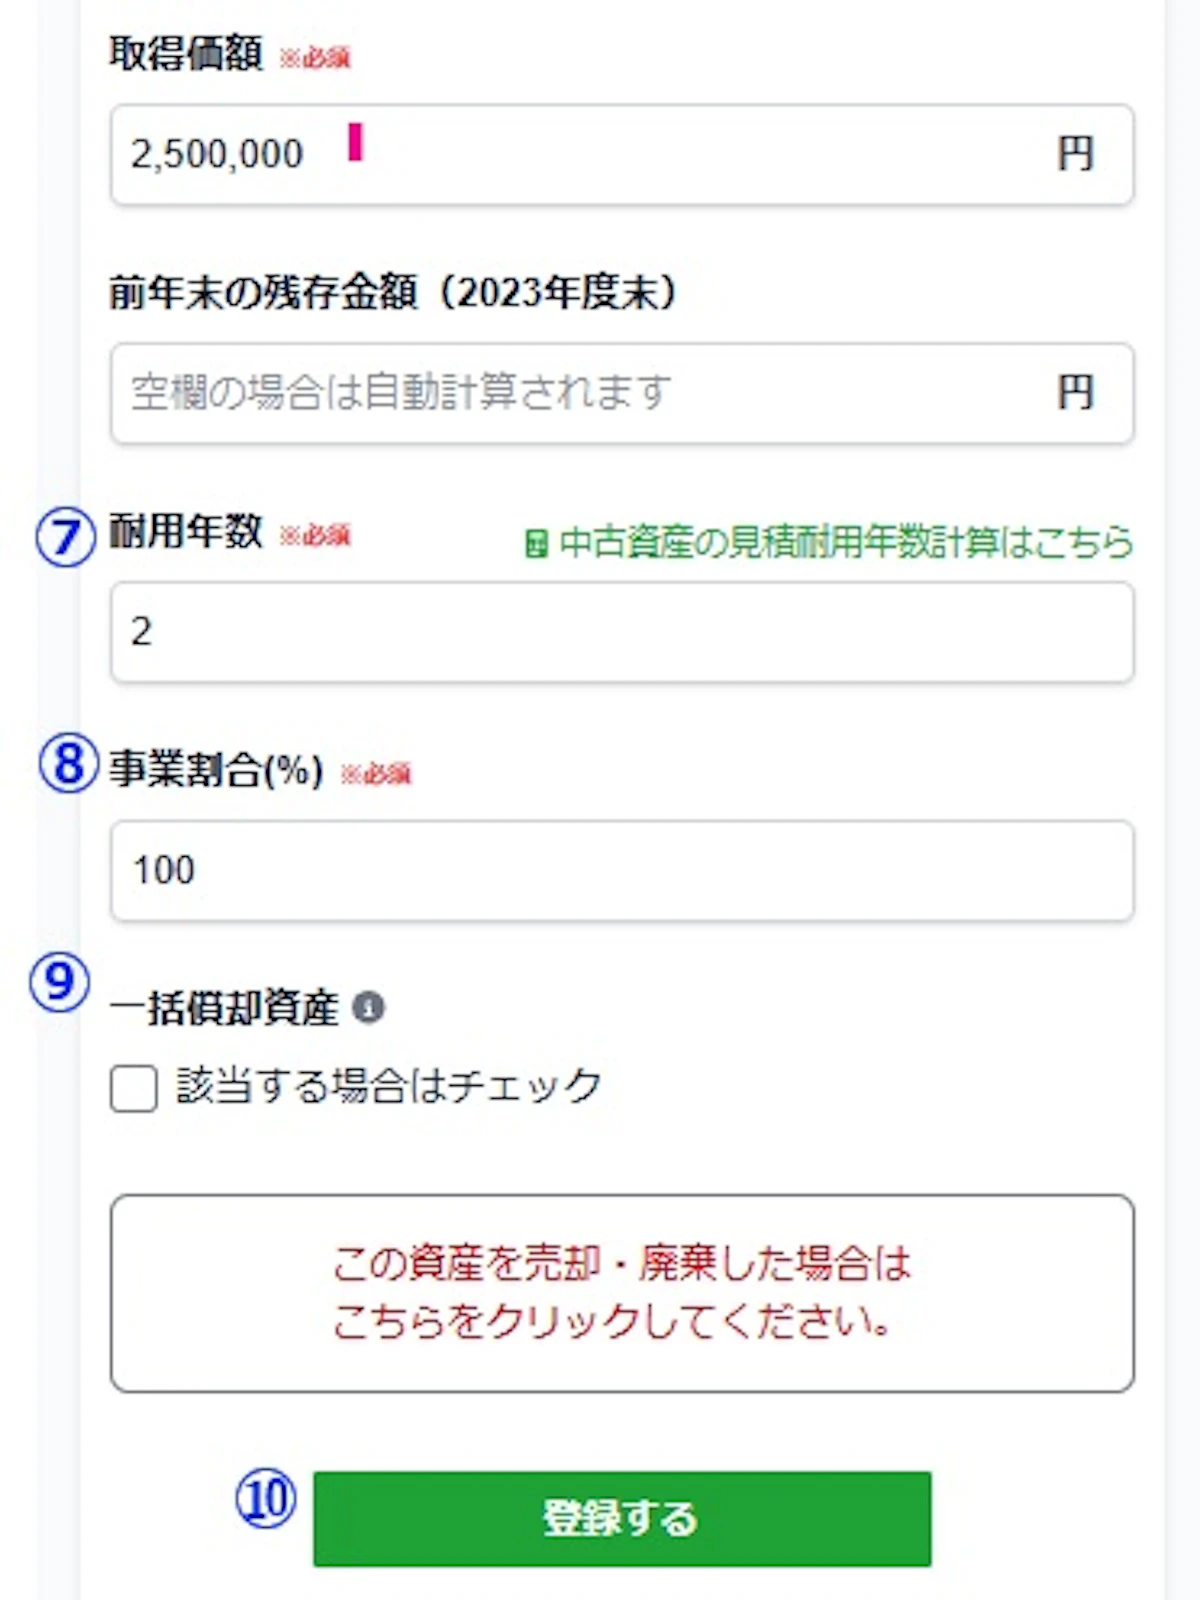This screenshot has width=1200, height=1600.
Task: Click the 登録する green button
Action: tap(622, 1518)
